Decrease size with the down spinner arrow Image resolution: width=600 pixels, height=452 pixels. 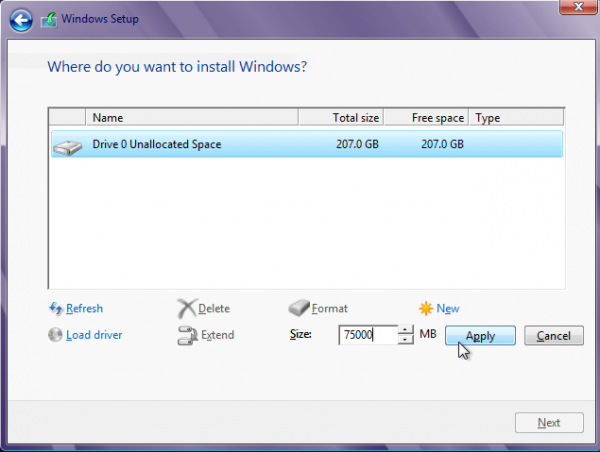[405, 339]
